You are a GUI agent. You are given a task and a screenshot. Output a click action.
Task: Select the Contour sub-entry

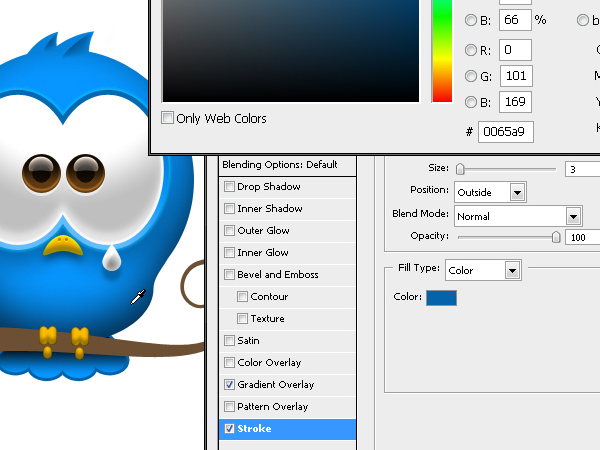tap(287, 297)
